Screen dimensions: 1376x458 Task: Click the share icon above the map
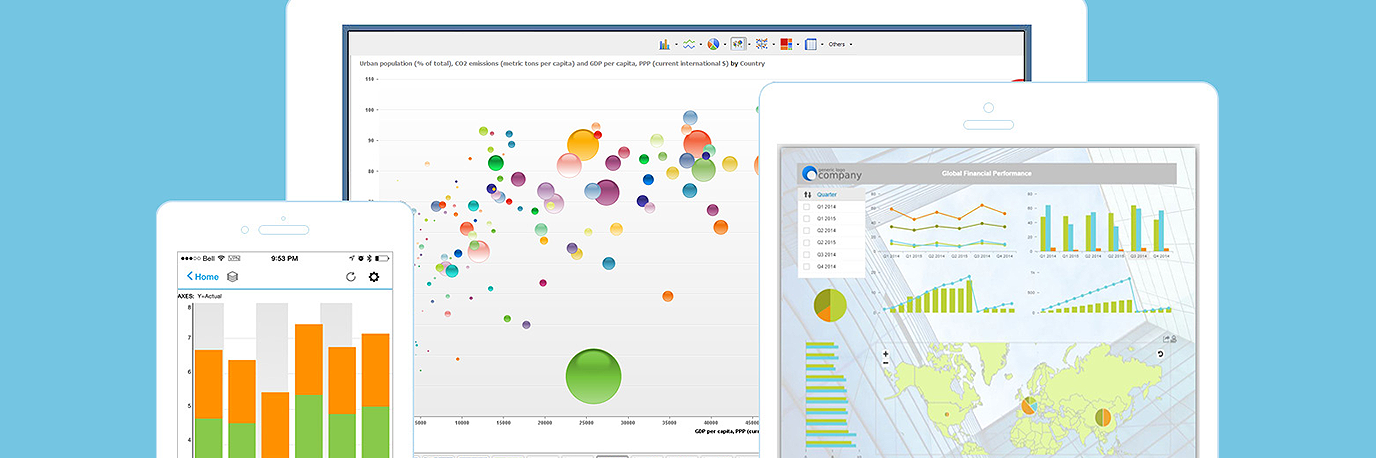tap(1166, 339)
